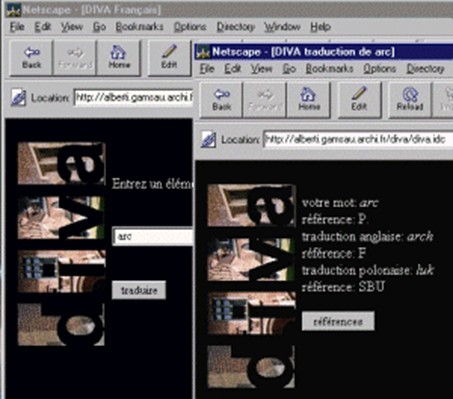The width and height of the screenshot is (453, 399).
Task: Click location bookmark icon in front window
Action: (209, 139)
